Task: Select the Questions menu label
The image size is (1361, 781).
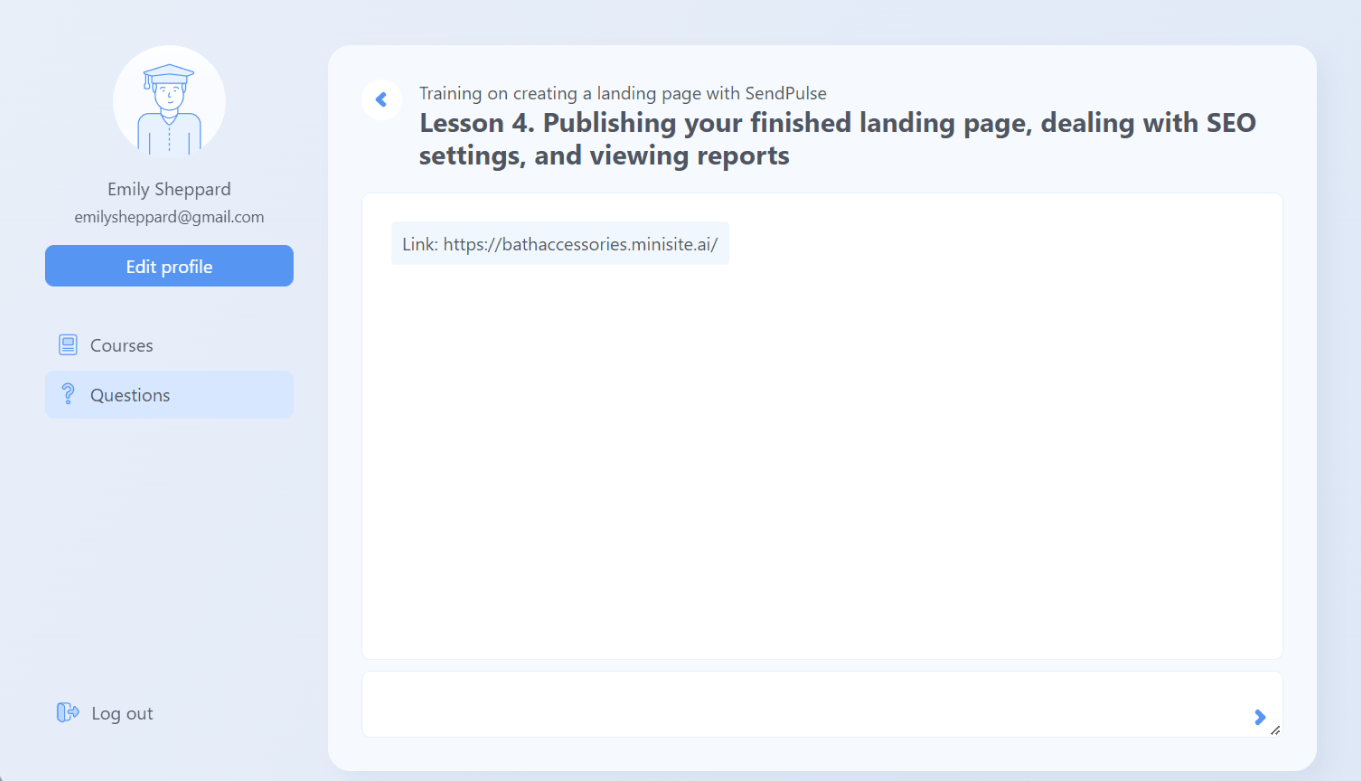Action: coord(130,395)
